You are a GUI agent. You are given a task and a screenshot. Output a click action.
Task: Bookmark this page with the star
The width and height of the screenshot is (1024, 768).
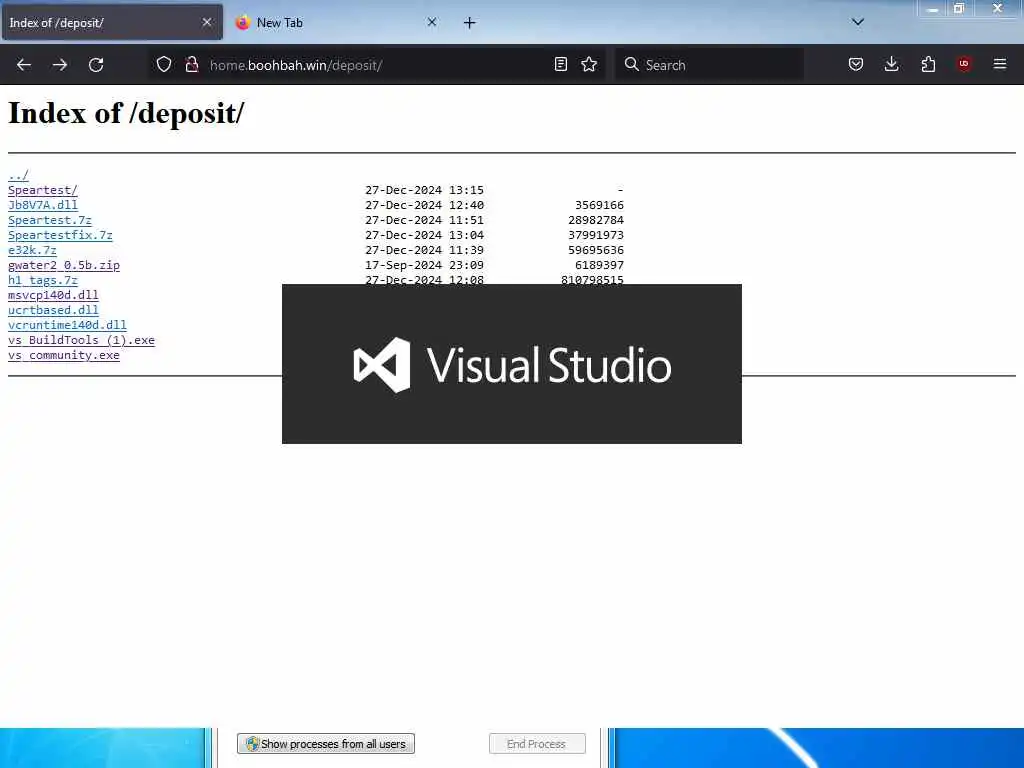tap(589, 64)
